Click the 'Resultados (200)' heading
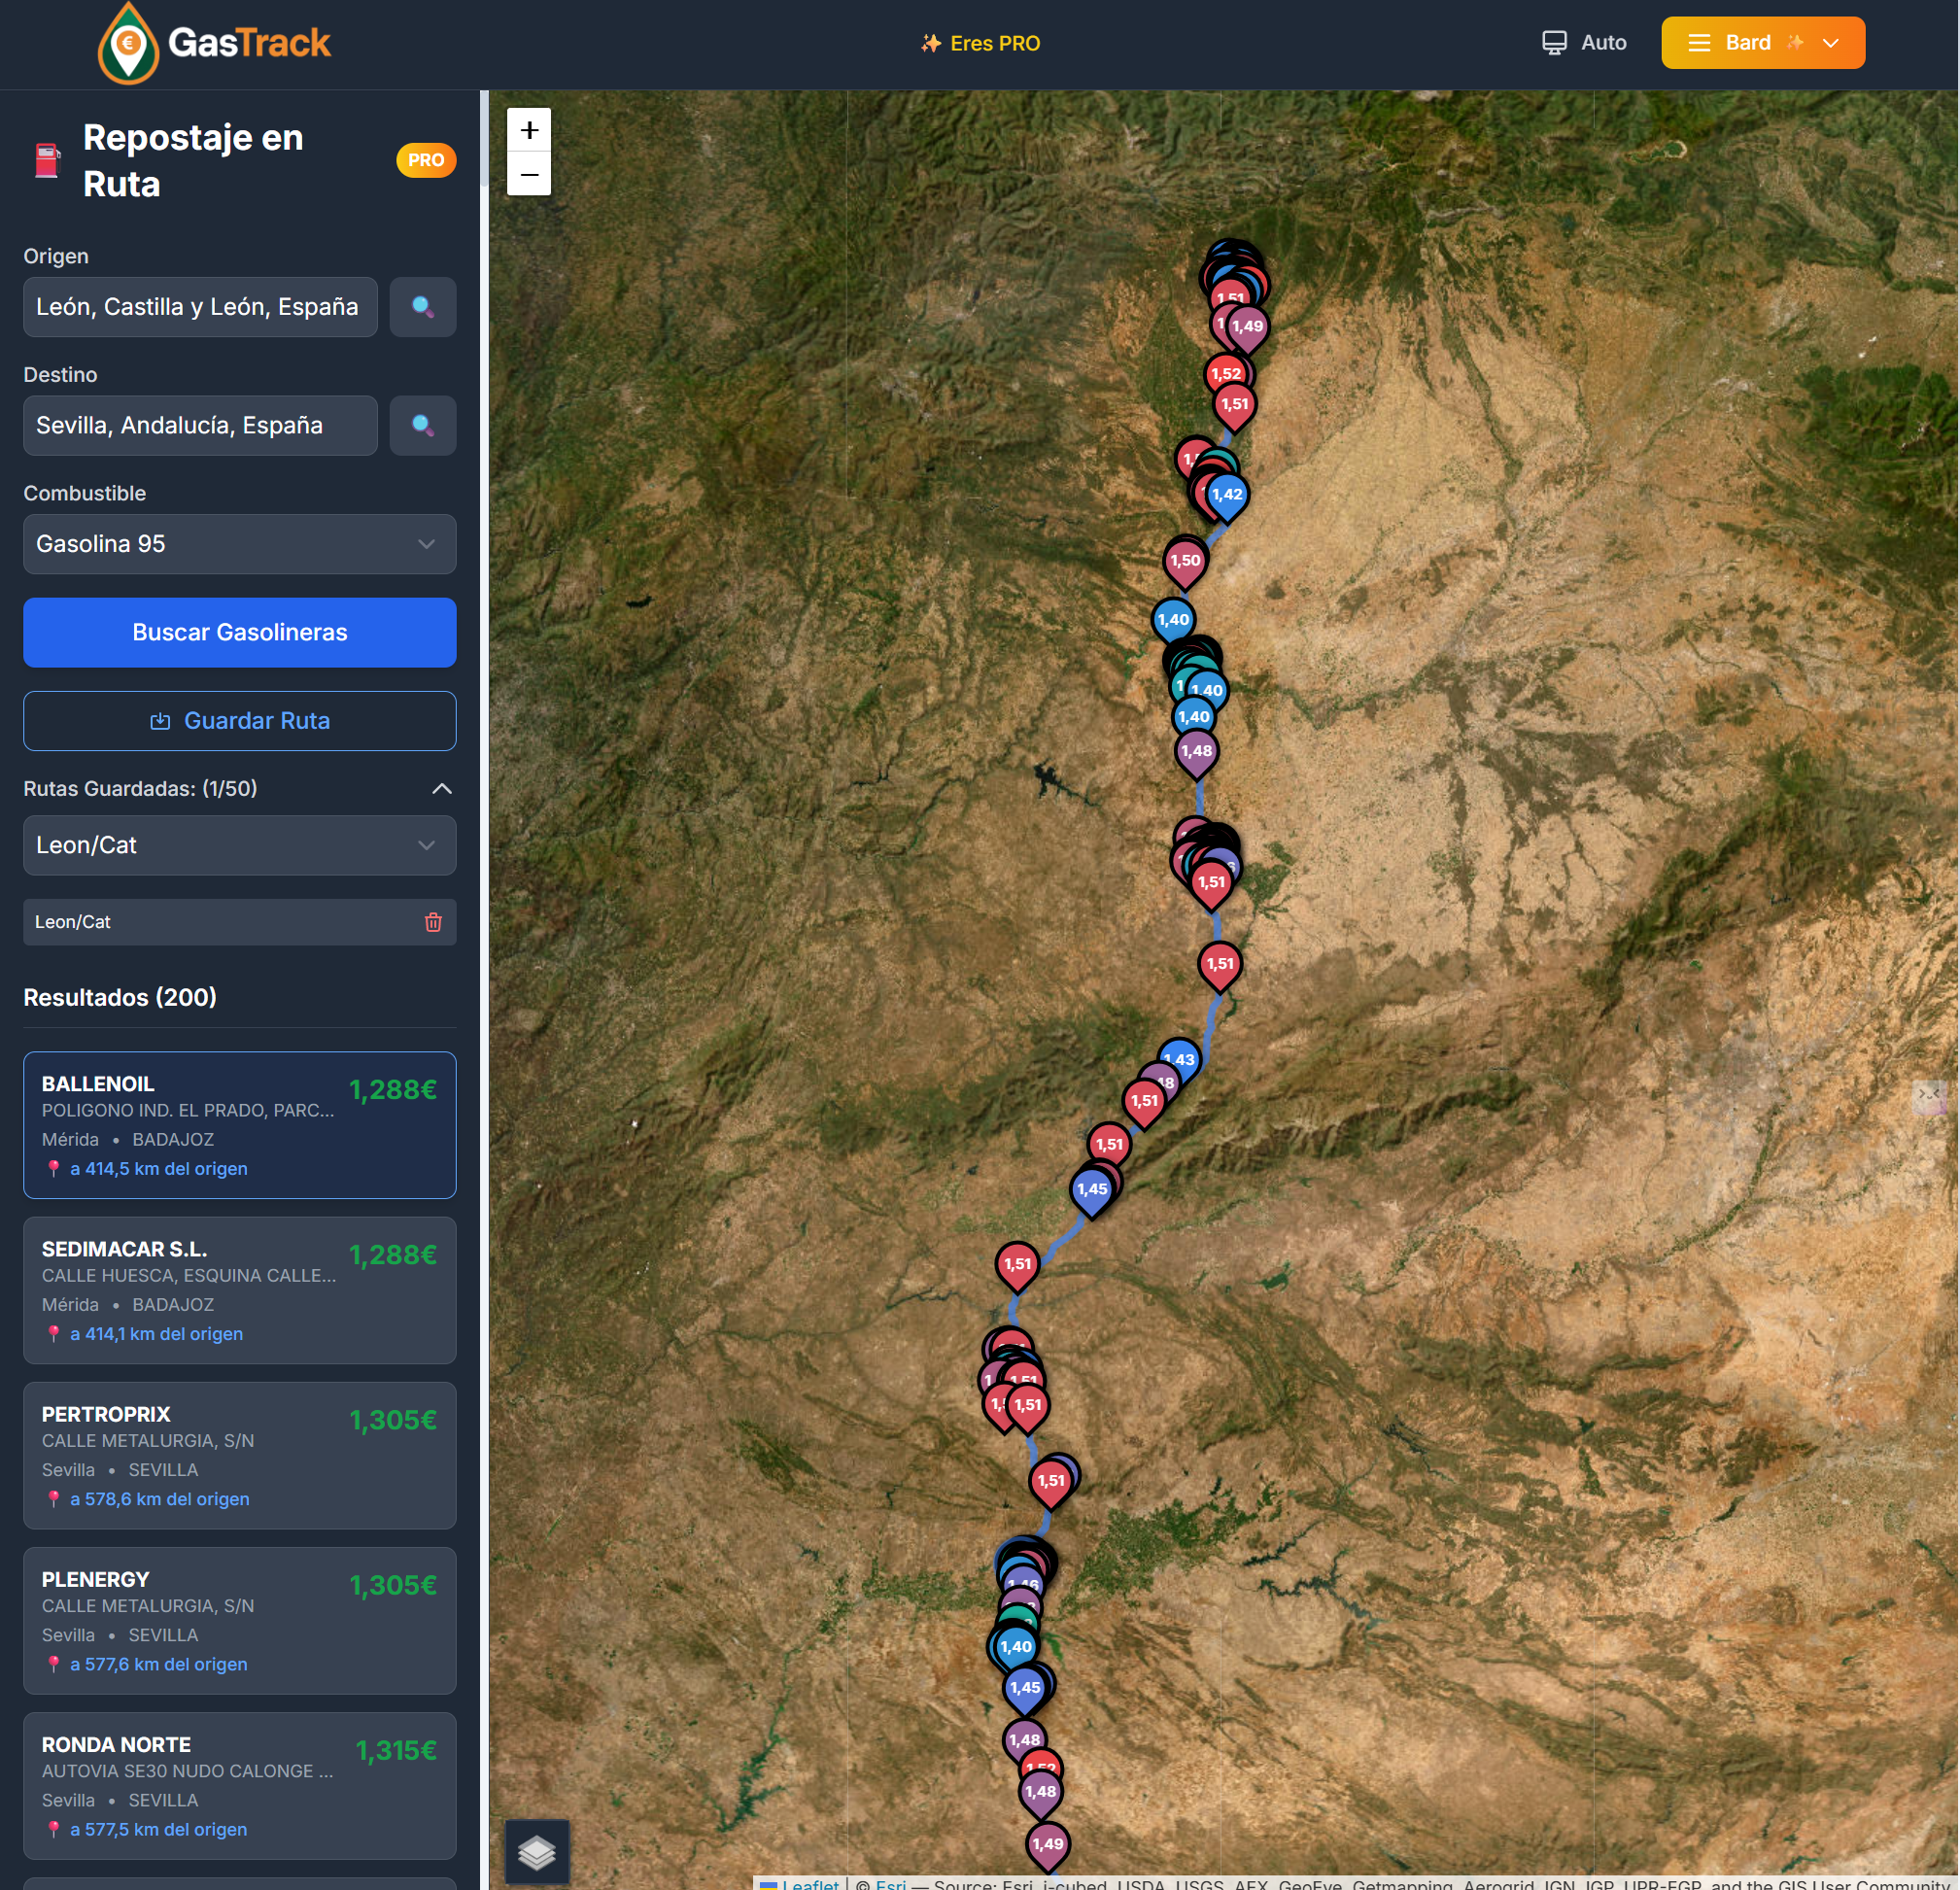1960x1890 pixels. point(120,997)
